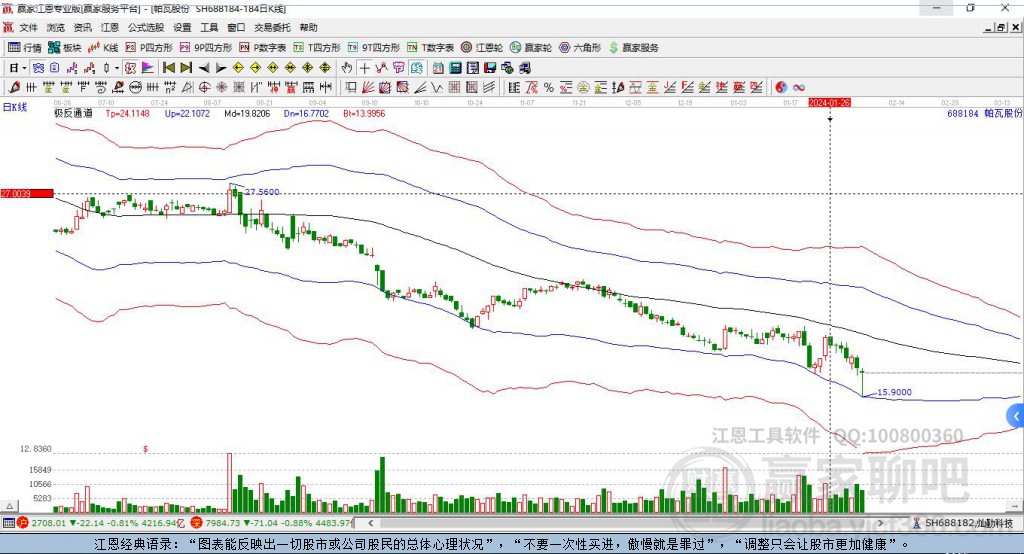Click the 日K线 label
Image resolution: width=1024 pixels, height=554 pixels.
(x=15, y=108)
